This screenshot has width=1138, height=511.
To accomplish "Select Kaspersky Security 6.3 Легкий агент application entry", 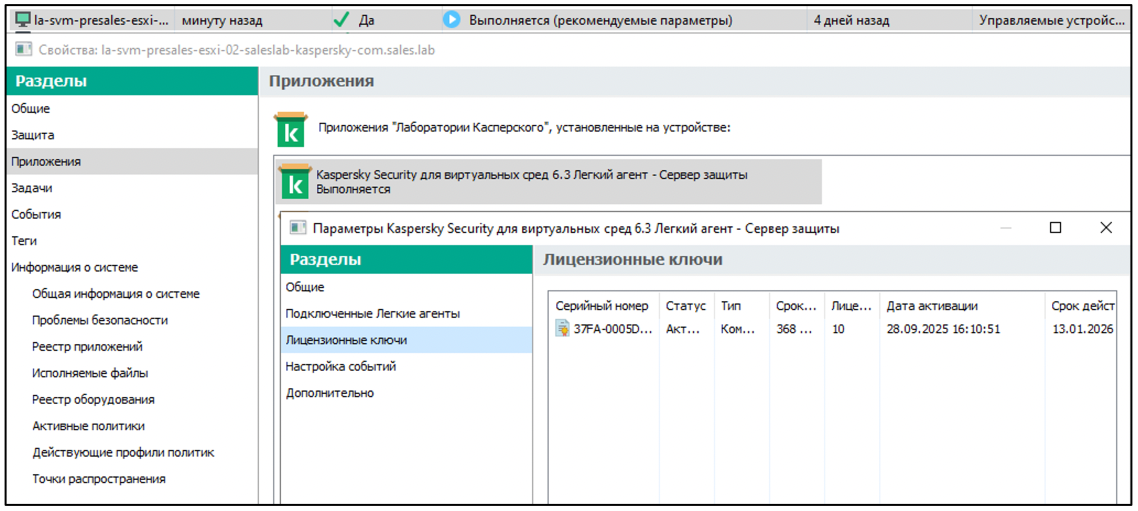I will (x=549, y=181).
